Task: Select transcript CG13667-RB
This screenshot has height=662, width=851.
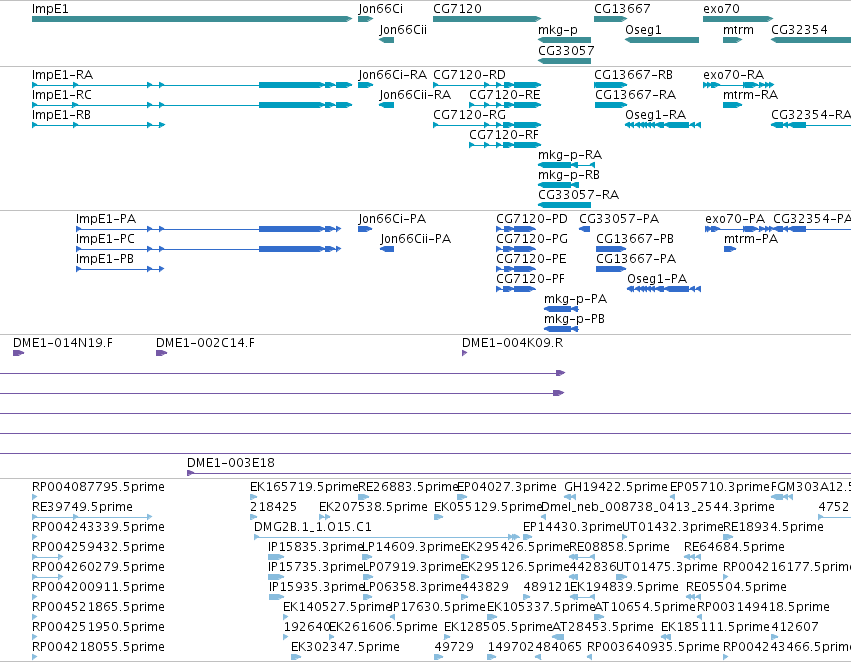Action: 611,85
